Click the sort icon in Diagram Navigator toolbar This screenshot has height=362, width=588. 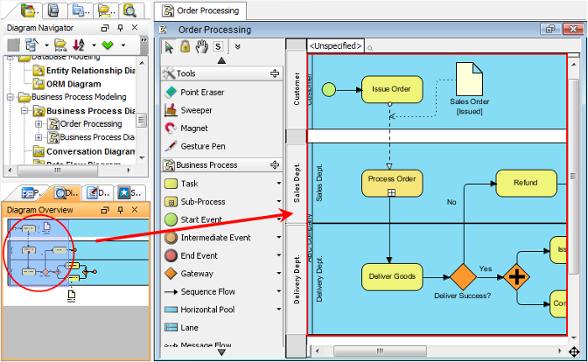coord(78,45)
